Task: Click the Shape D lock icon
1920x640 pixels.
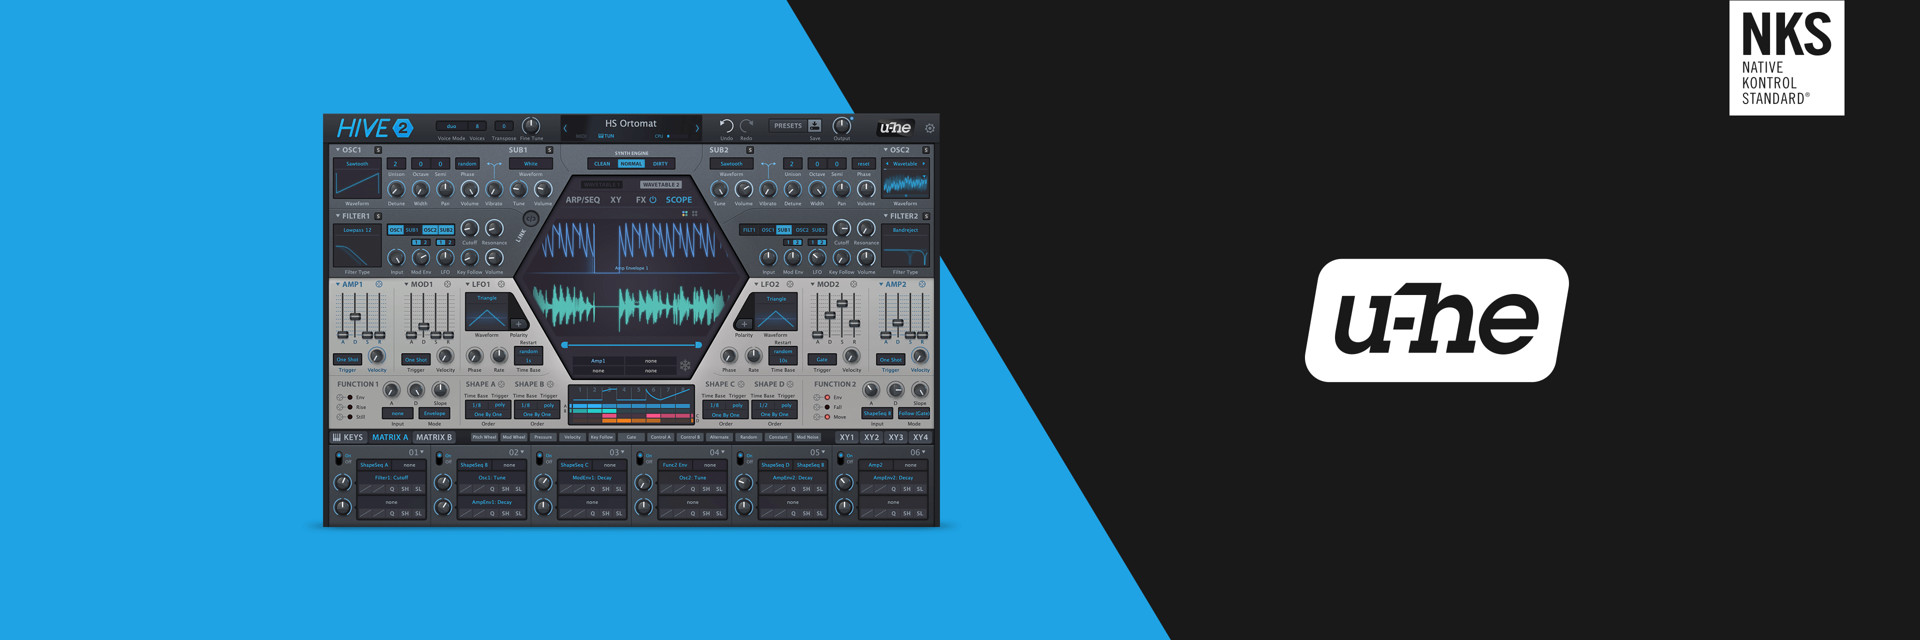Action: 790,384
